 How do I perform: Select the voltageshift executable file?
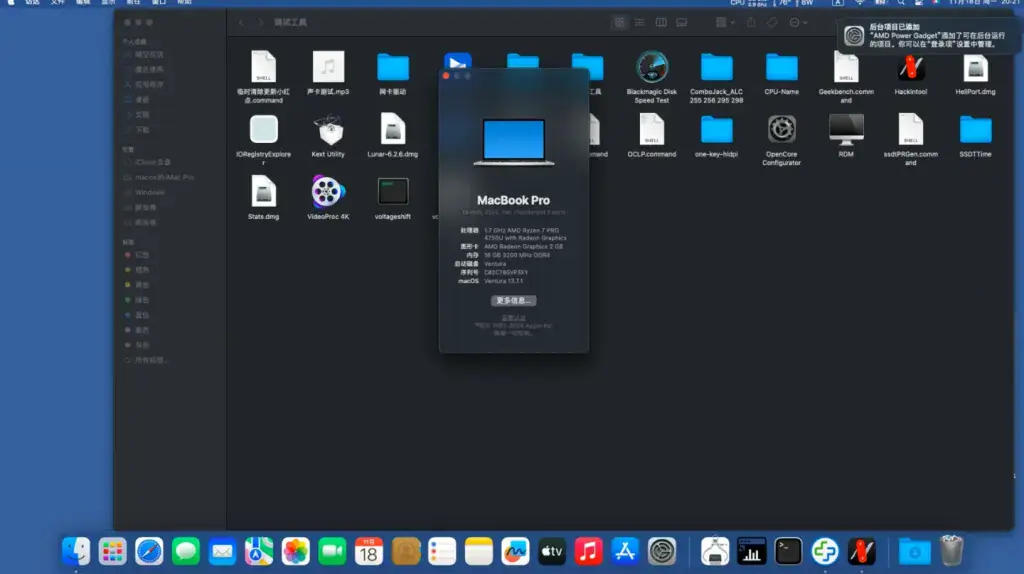392,191
